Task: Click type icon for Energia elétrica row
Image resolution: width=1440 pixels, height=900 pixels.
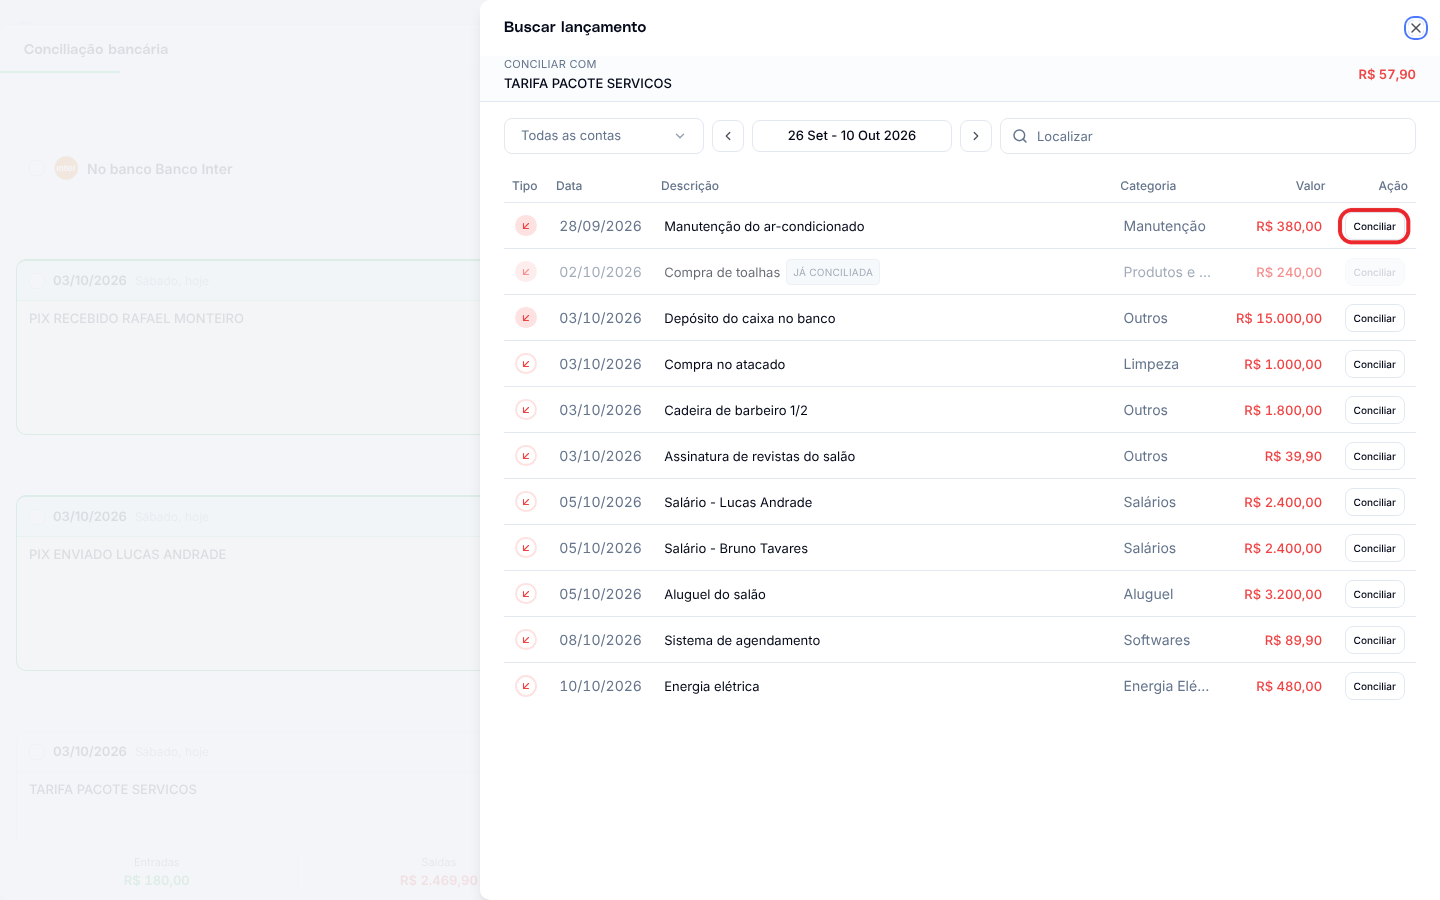Action: click(x=526, y=686)
